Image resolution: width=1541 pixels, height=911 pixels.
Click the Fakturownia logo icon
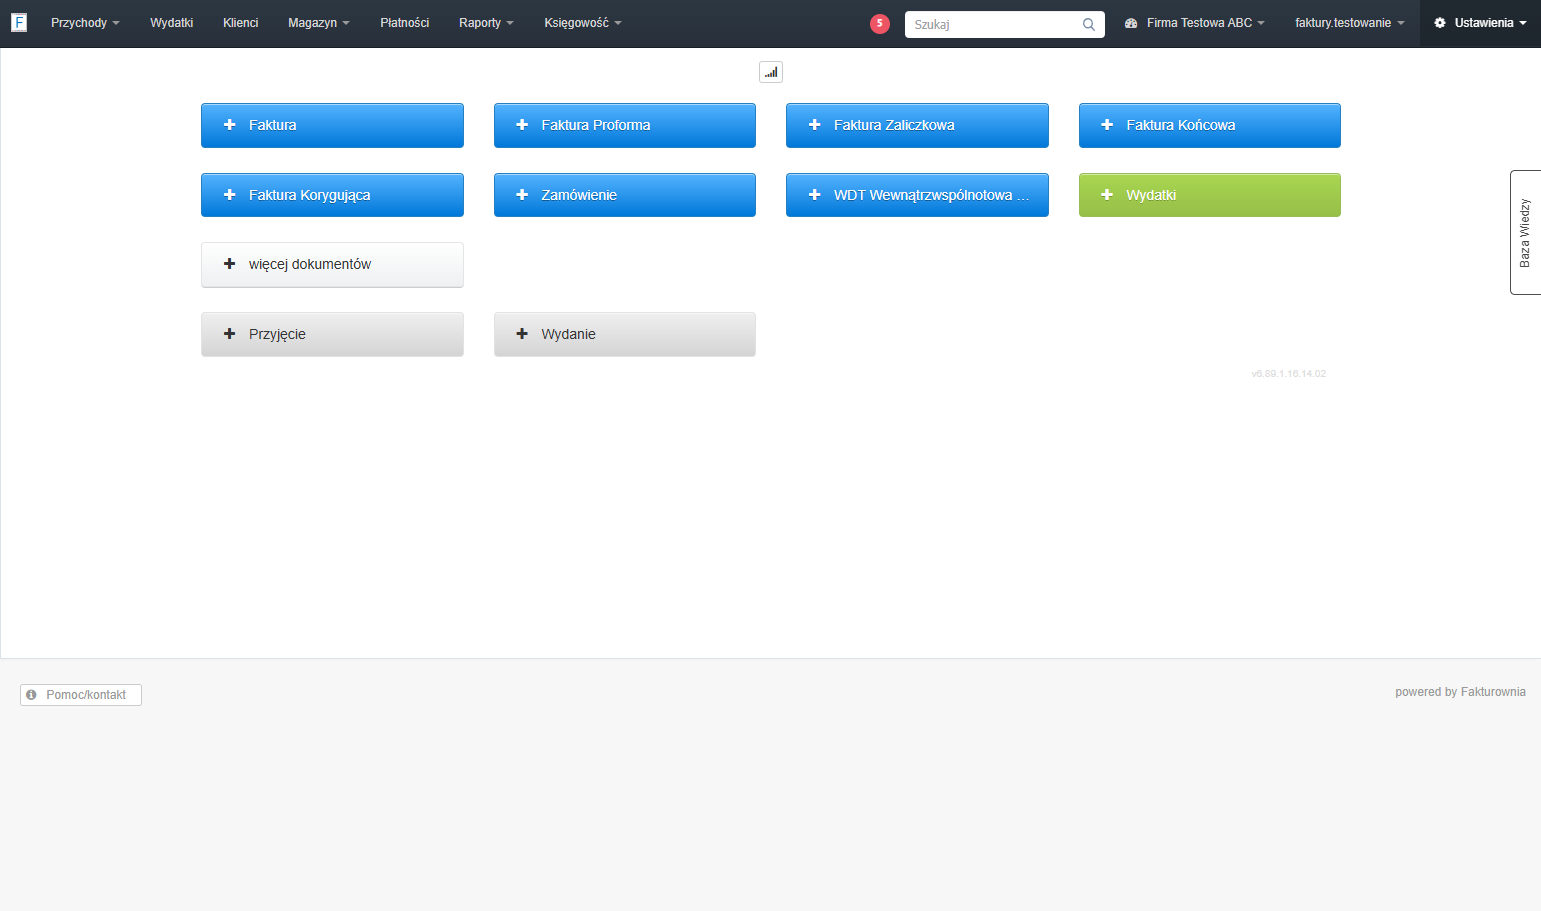point(19,22)
